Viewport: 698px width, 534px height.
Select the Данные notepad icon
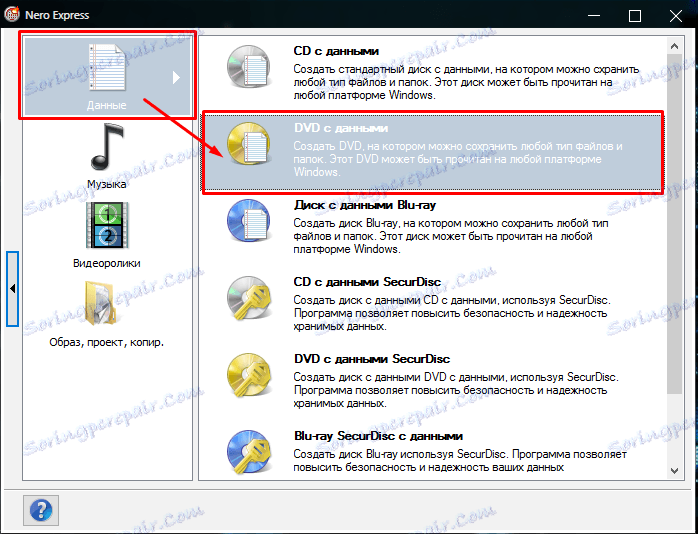click(x=107, y=69)
